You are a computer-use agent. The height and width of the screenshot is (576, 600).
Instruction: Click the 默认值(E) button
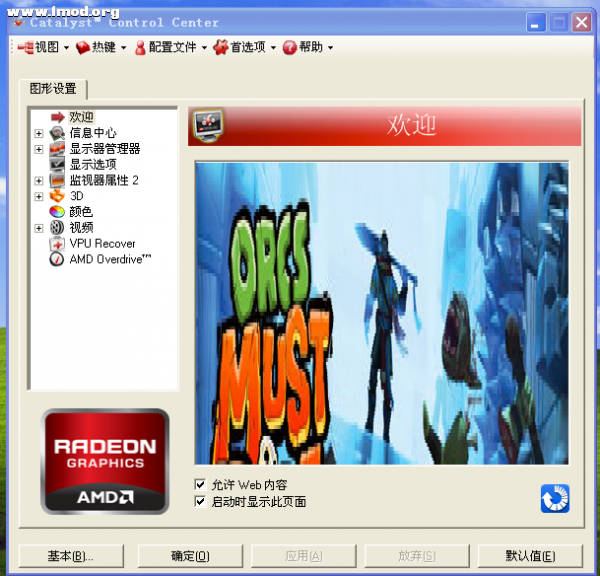(x=530, y=556)
